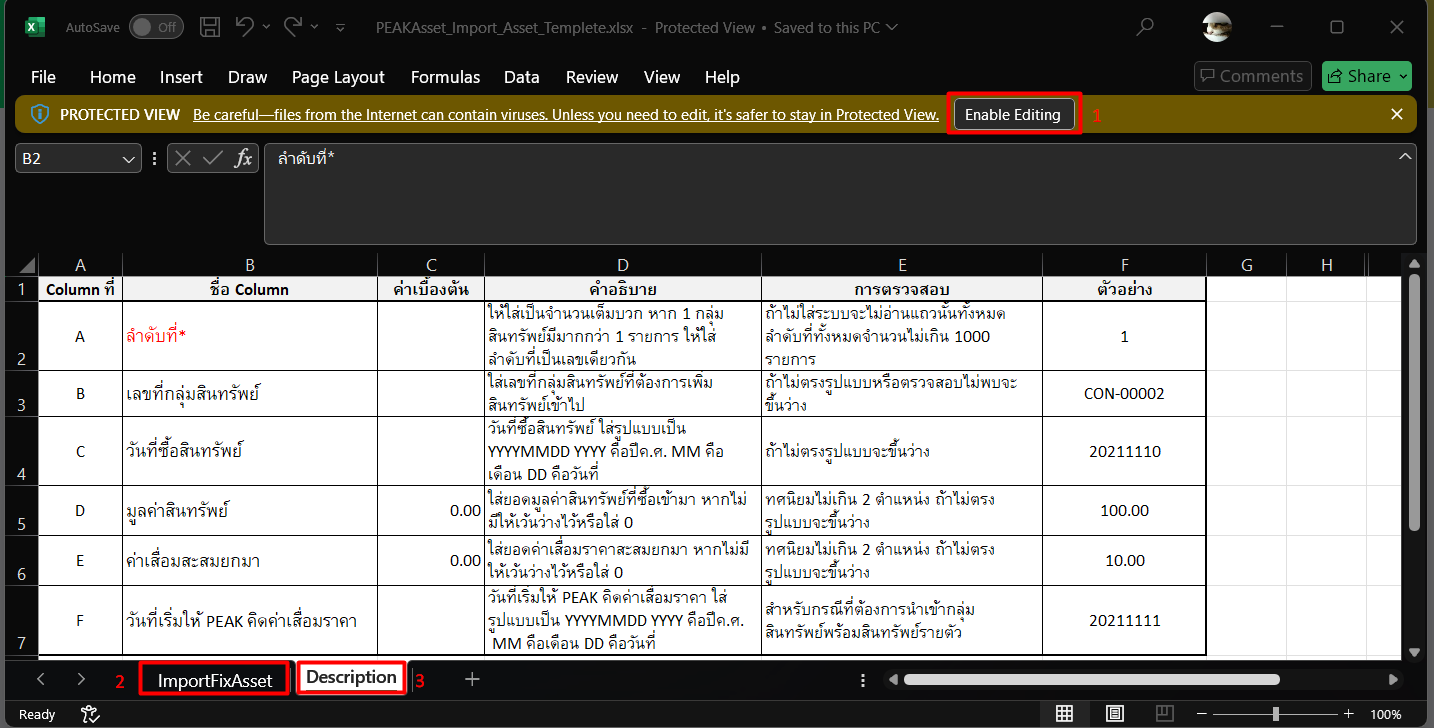The width and height of the screenshot is (1434, 728).
Task: Click the horizontal scrollbar
Action: point(1090,679)
